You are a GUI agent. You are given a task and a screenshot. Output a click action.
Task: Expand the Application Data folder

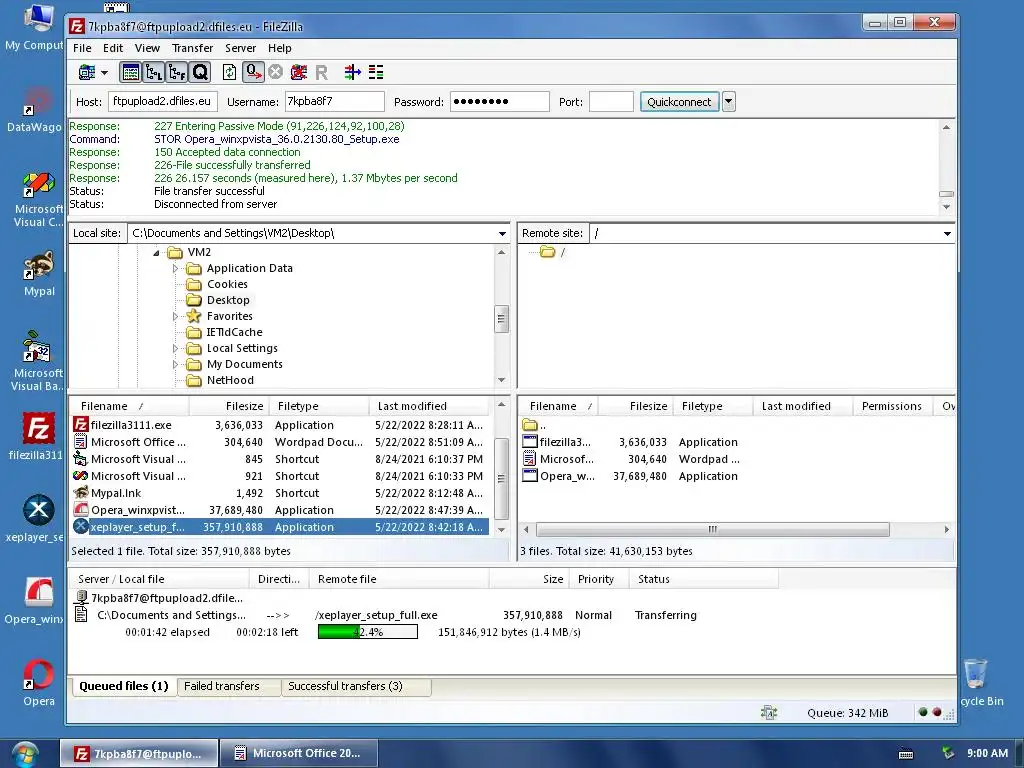[175, 268]
